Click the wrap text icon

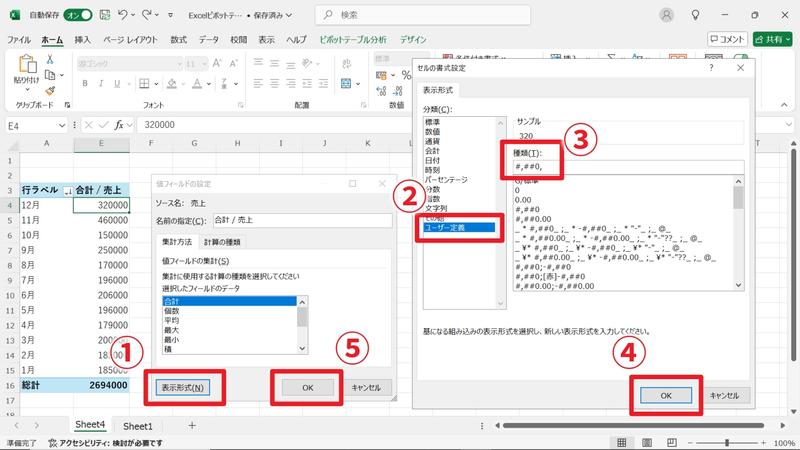(x=347, y=64)
